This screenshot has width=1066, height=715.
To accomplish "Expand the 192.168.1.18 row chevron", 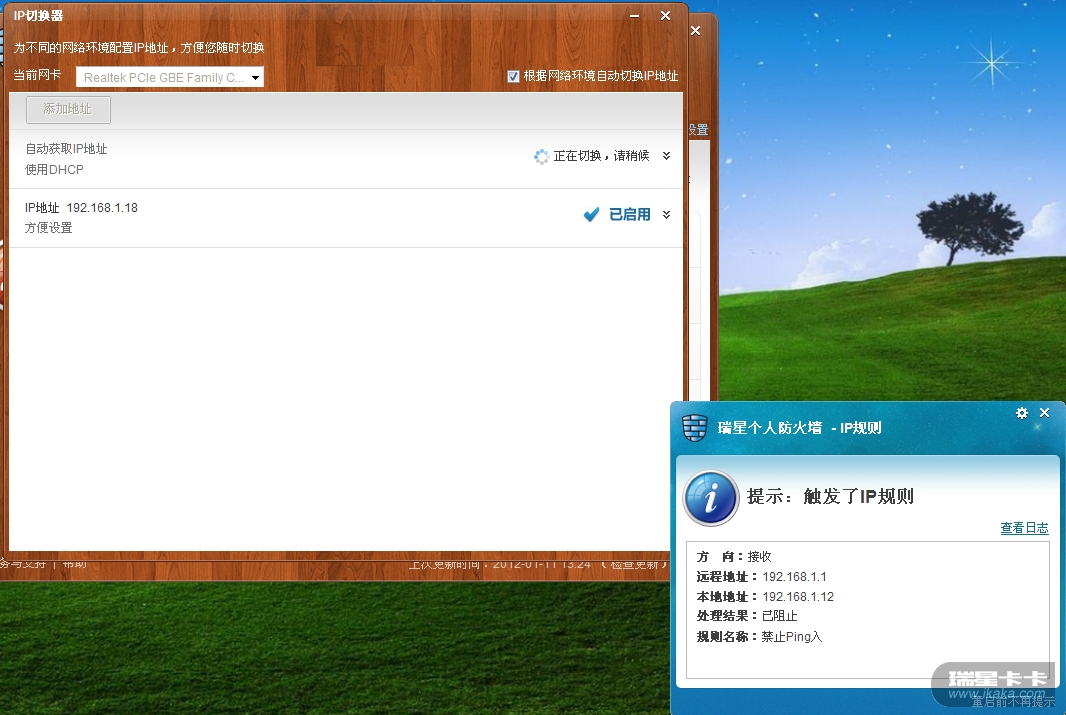I will pyautogui.click(x=666, y=214).
